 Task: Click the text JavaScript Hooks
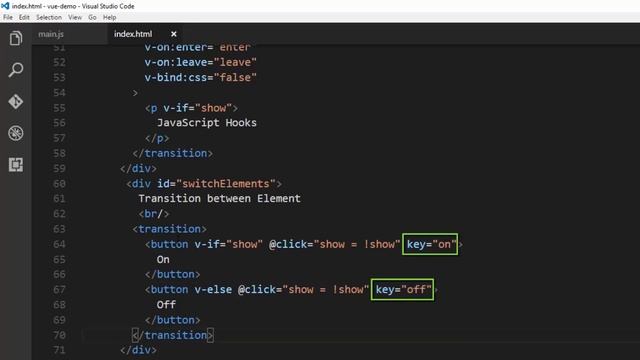click(x=207, y=123)
